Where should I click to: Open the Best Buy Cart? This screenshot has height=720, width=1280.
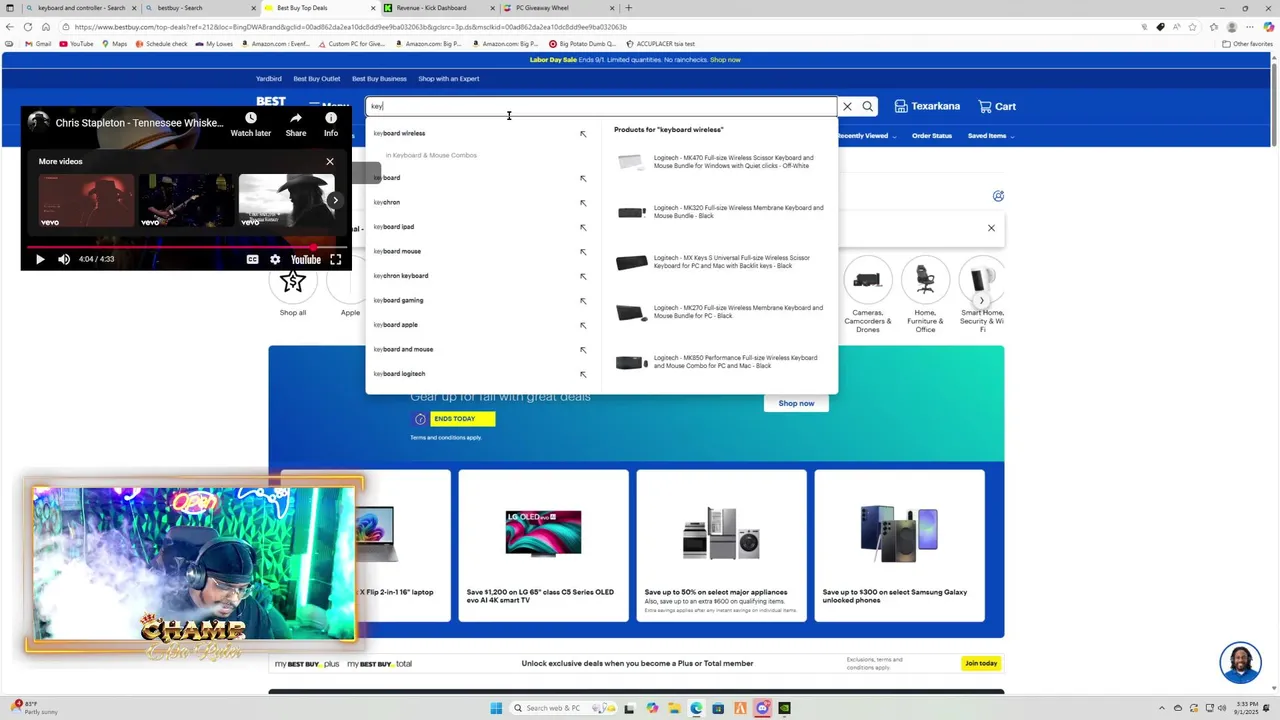coord(997,106)
